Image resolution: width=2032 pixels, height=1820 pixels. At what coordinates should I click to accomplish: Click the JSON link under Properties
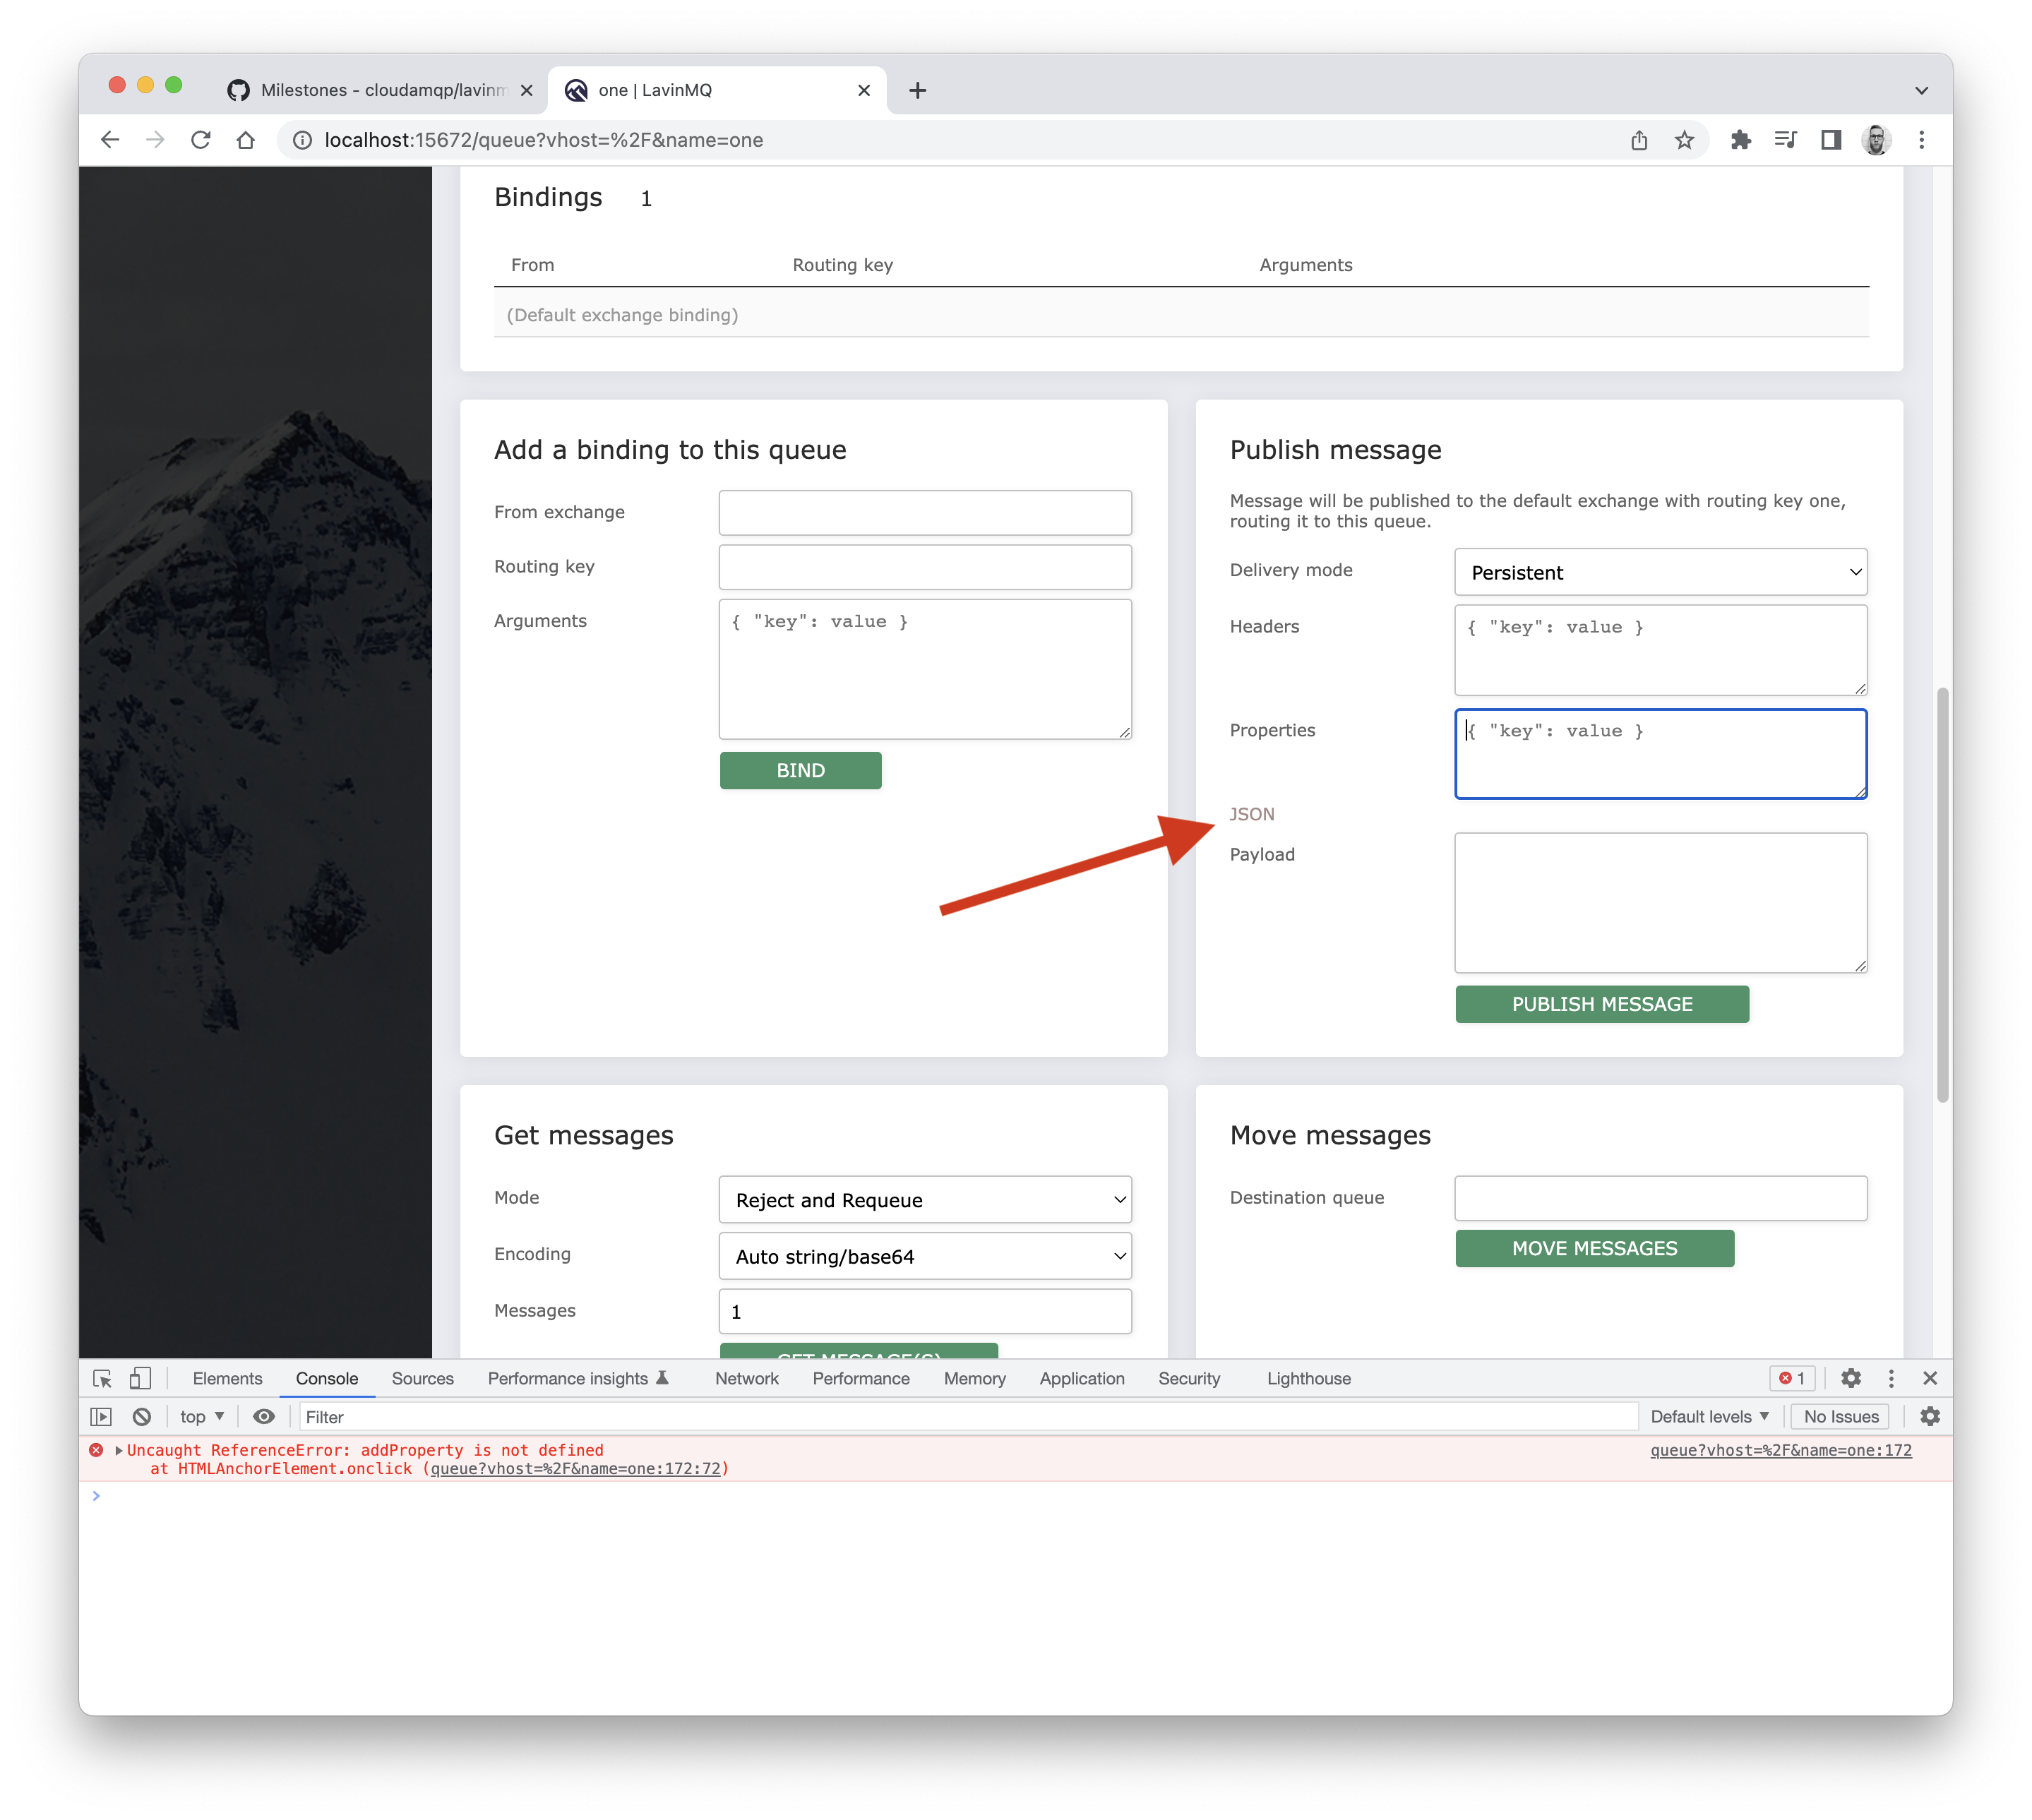(x=1252, y=814)
